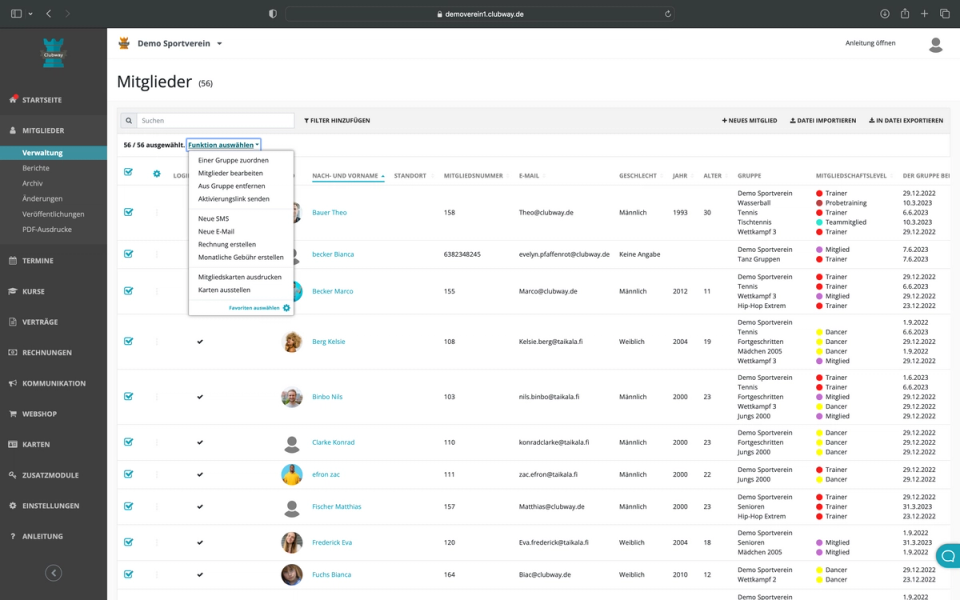
Task: Click Datei importieren button
Action: (x=823, y=121)
